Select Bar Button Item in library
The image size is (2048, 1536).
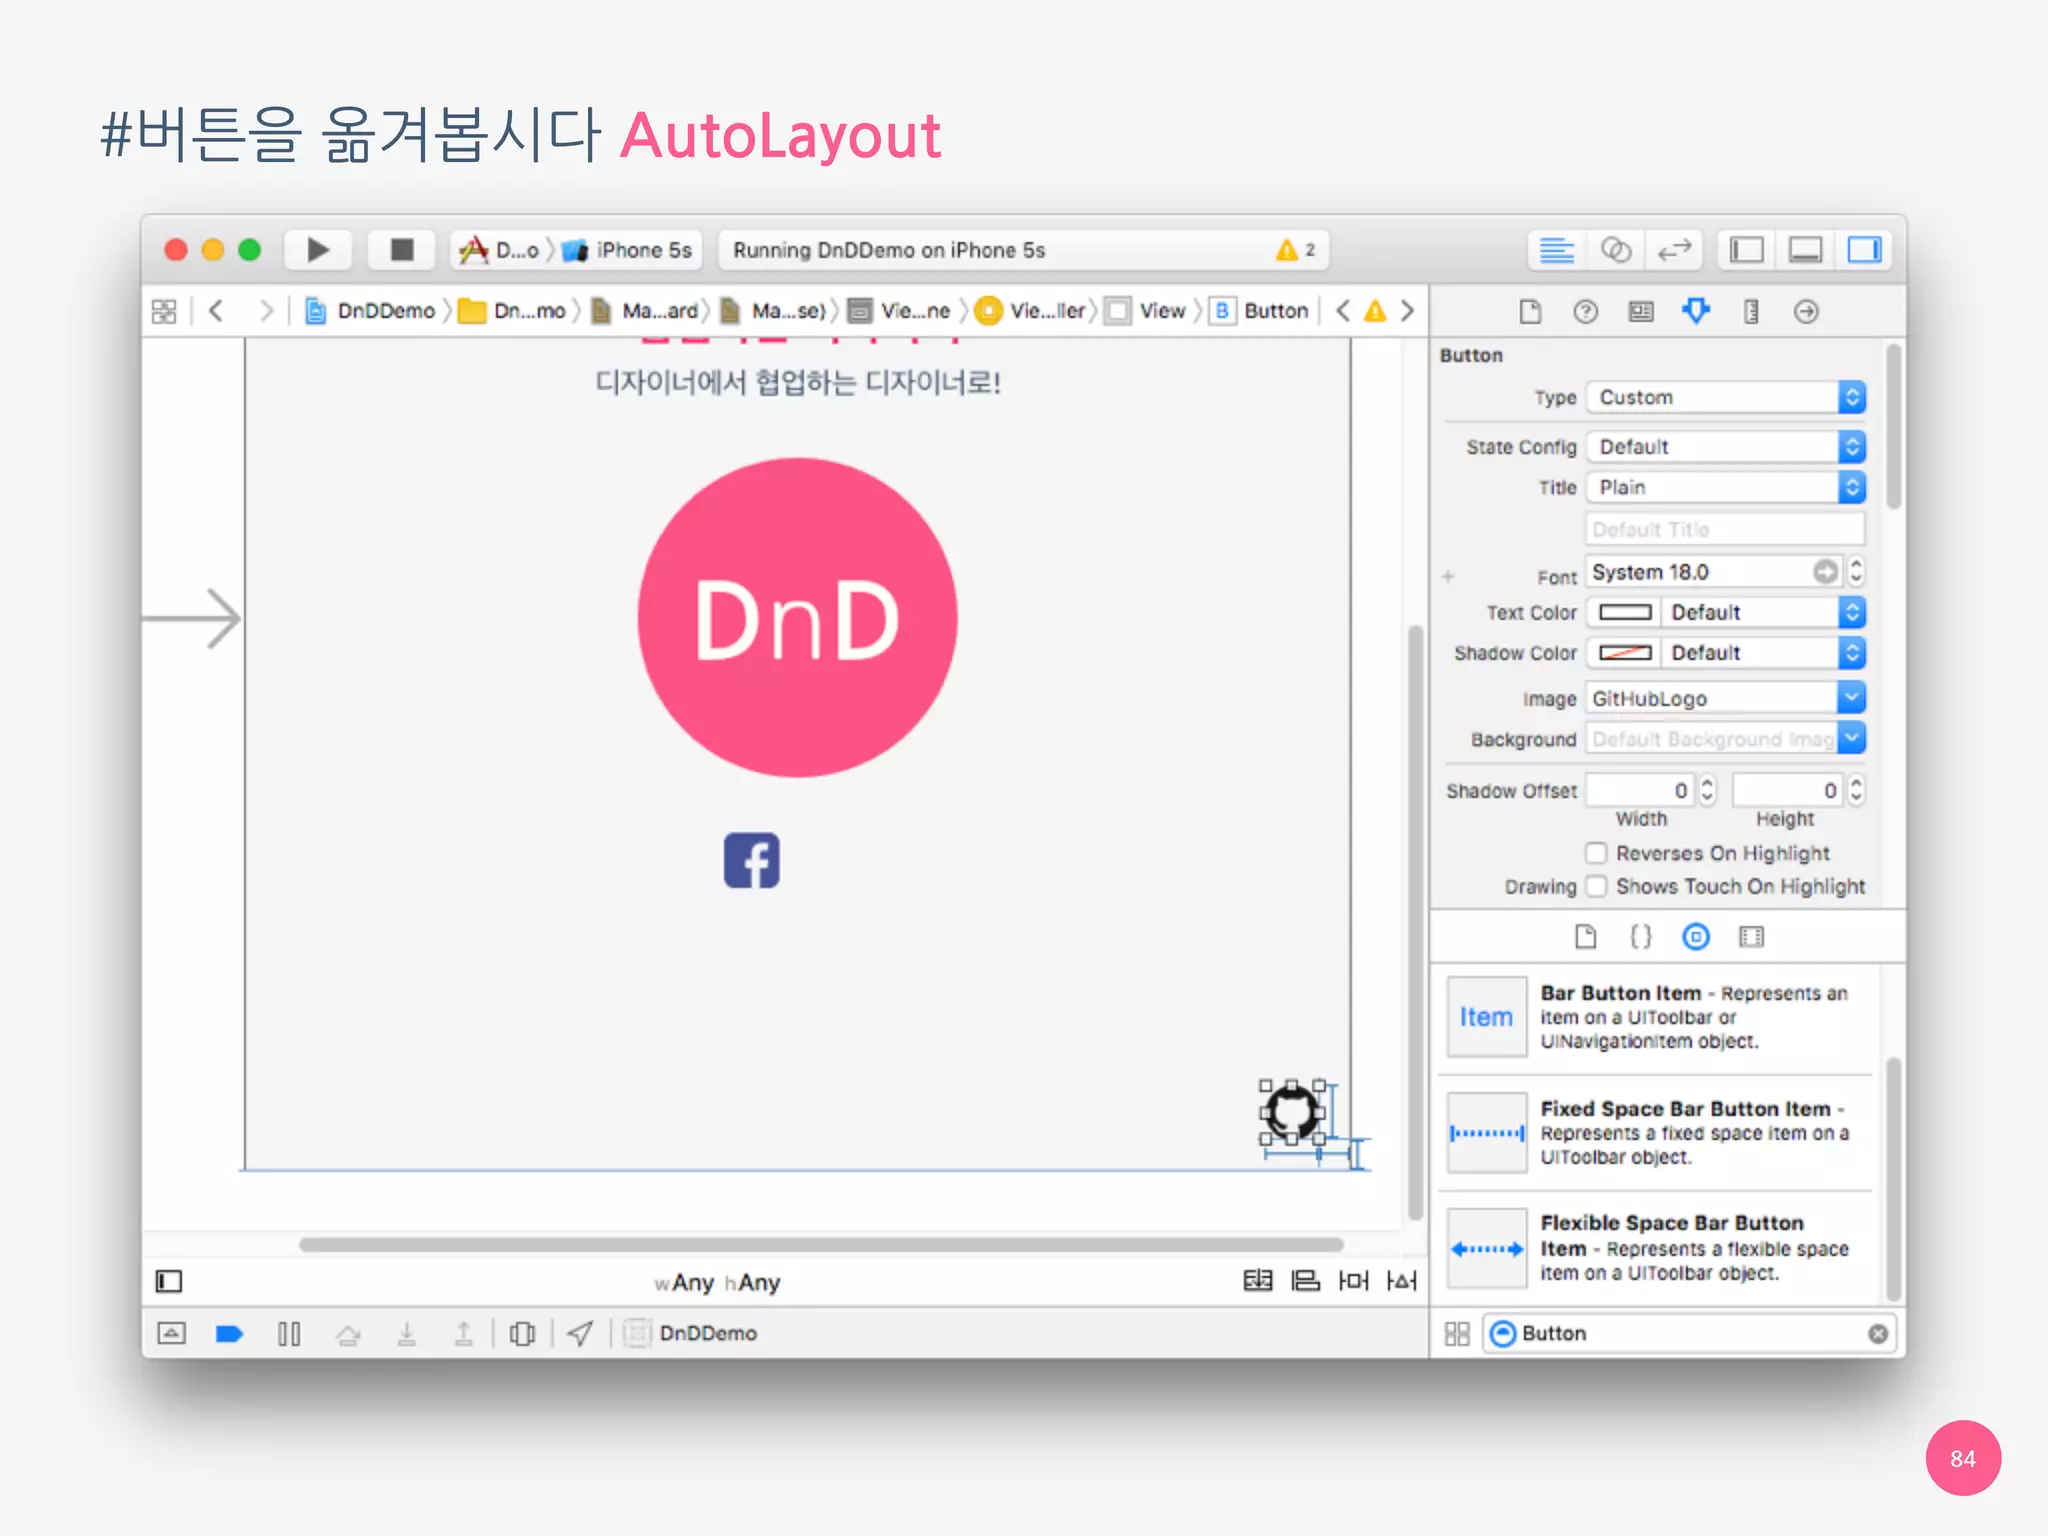tap(1657, 1017)
